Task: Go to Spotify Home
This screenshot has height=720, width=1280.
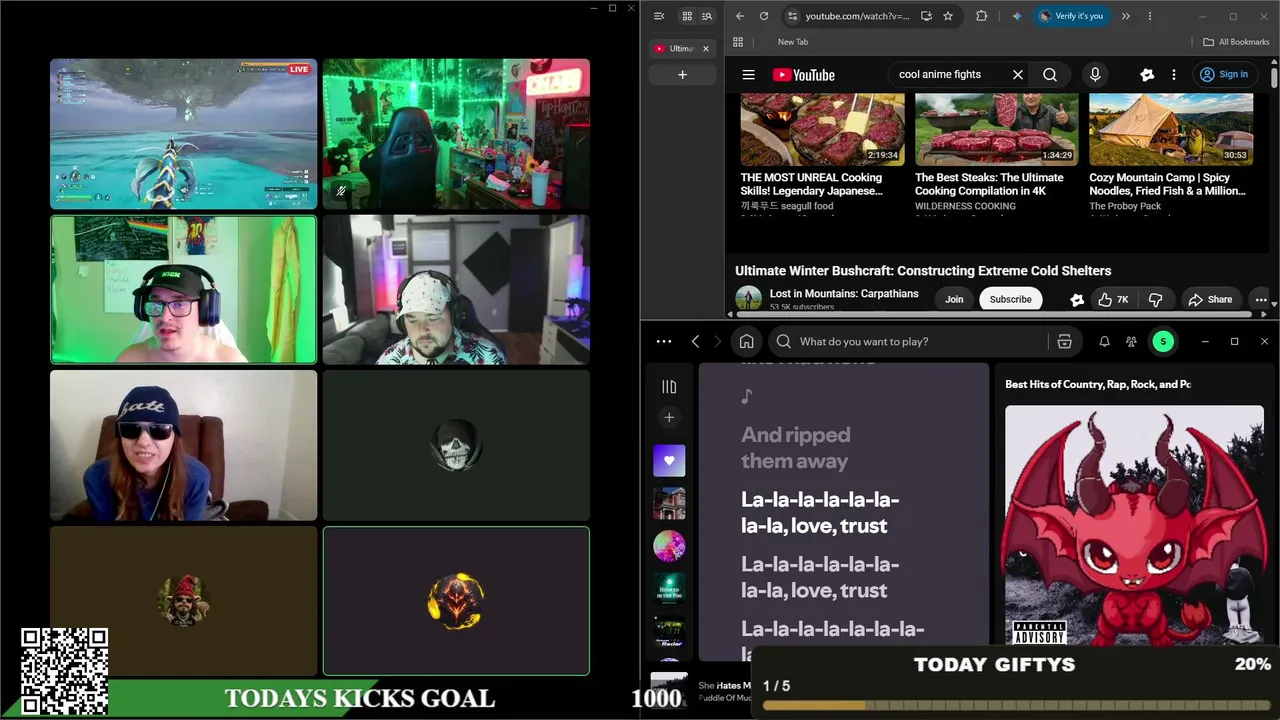Action: point(746,341)
